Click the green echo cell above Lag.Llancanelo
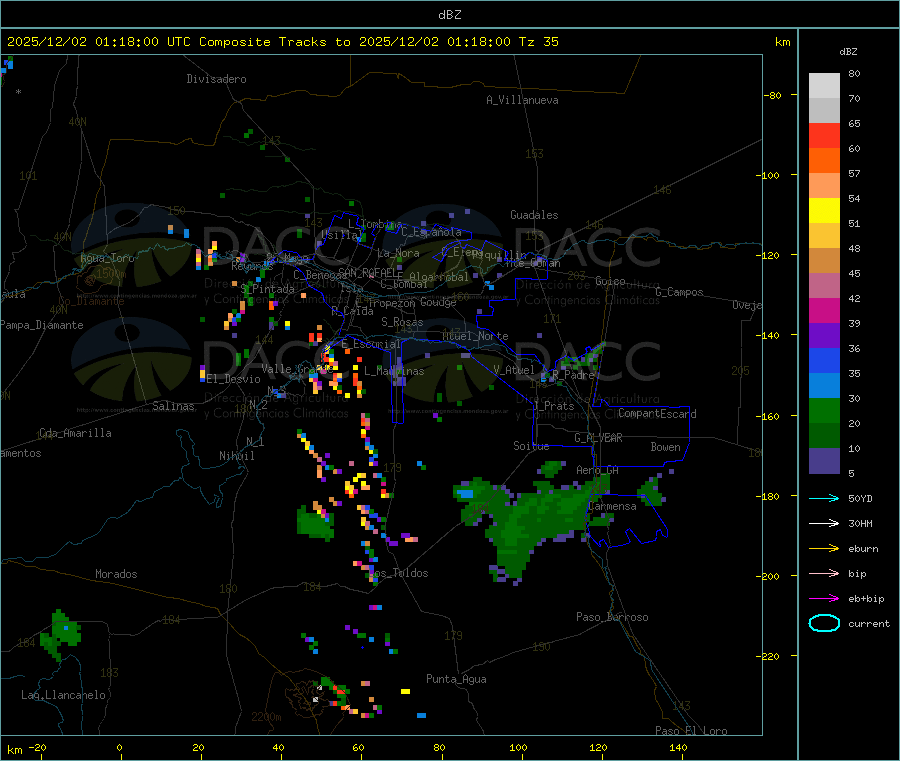This screenshot has width=900, height=761. tap(60, 634)
